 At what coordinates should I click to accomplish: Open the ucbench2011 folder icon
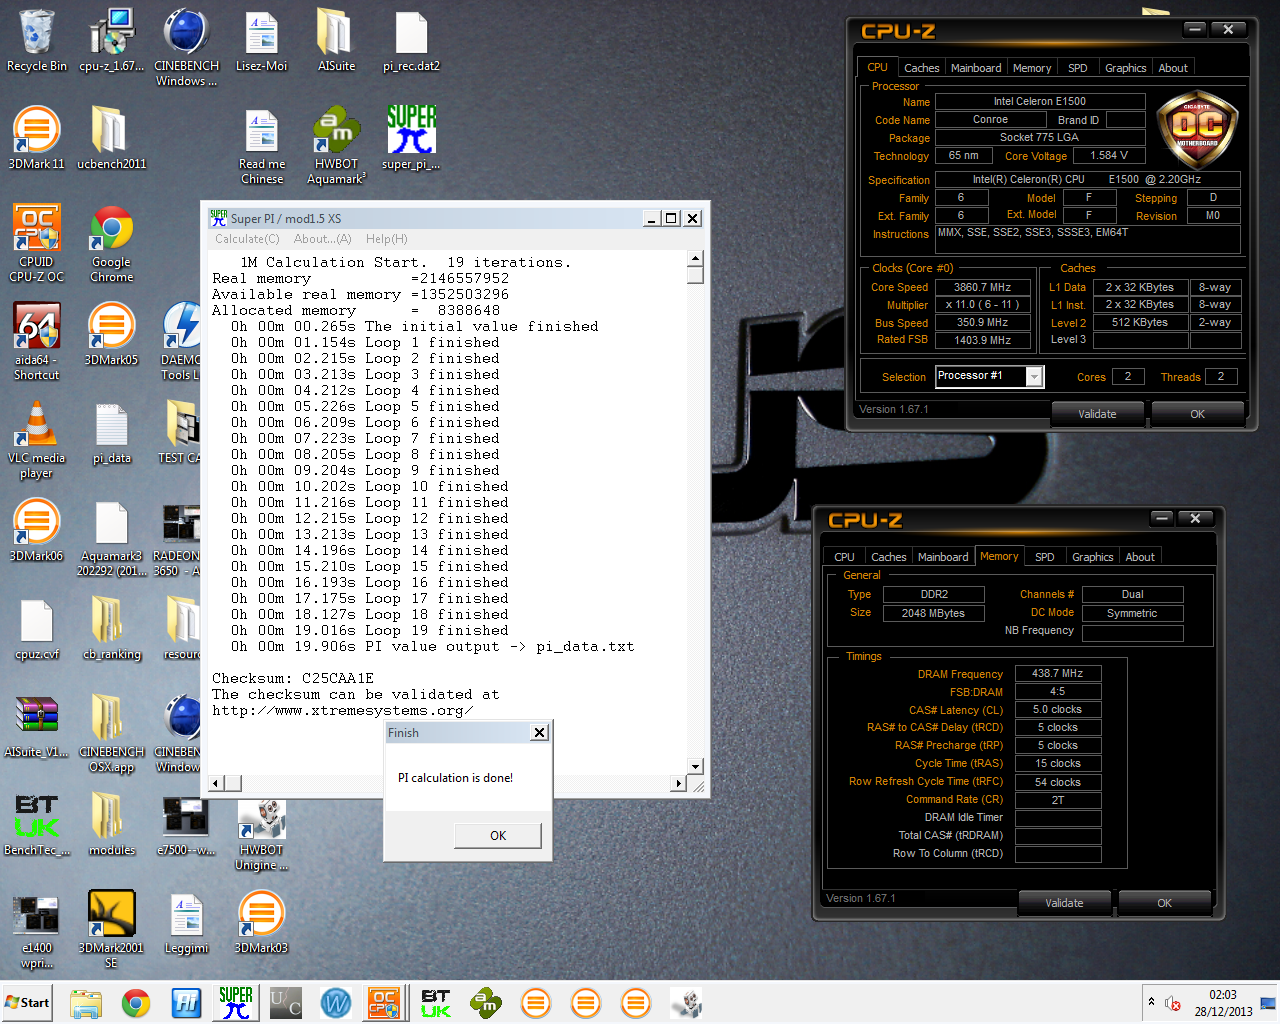point(111,137)
